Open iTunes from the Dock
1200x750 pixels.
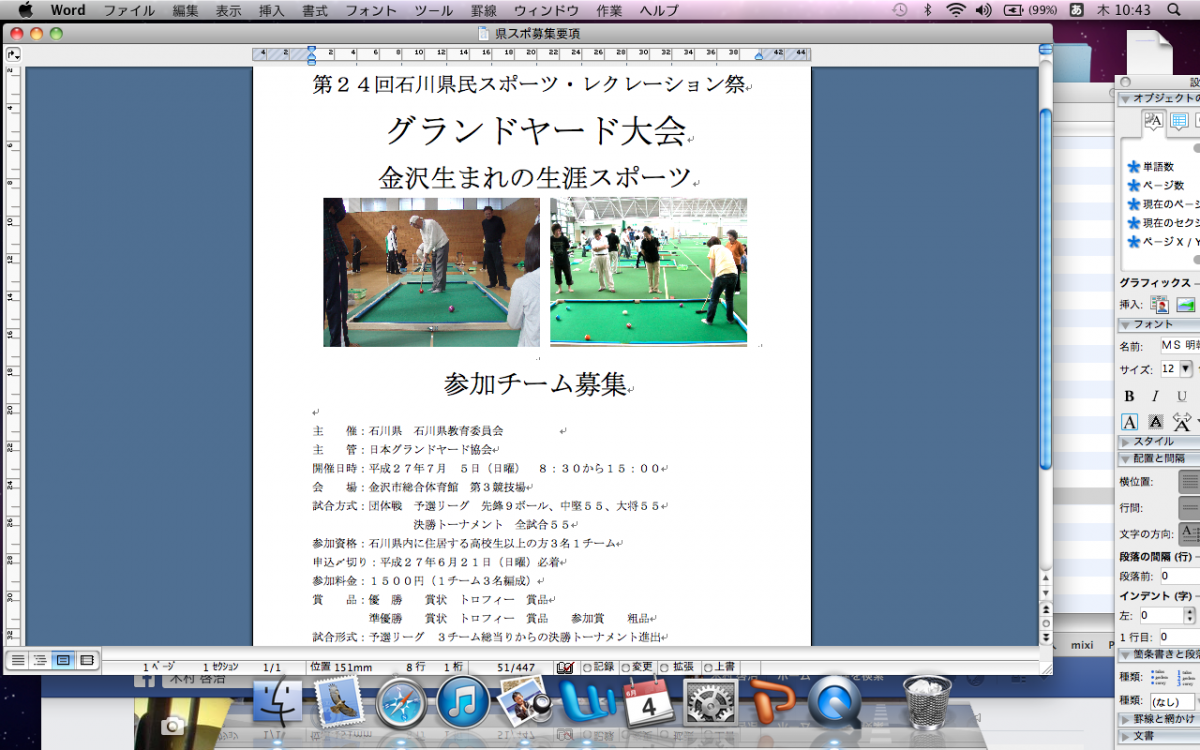point(462,703)
